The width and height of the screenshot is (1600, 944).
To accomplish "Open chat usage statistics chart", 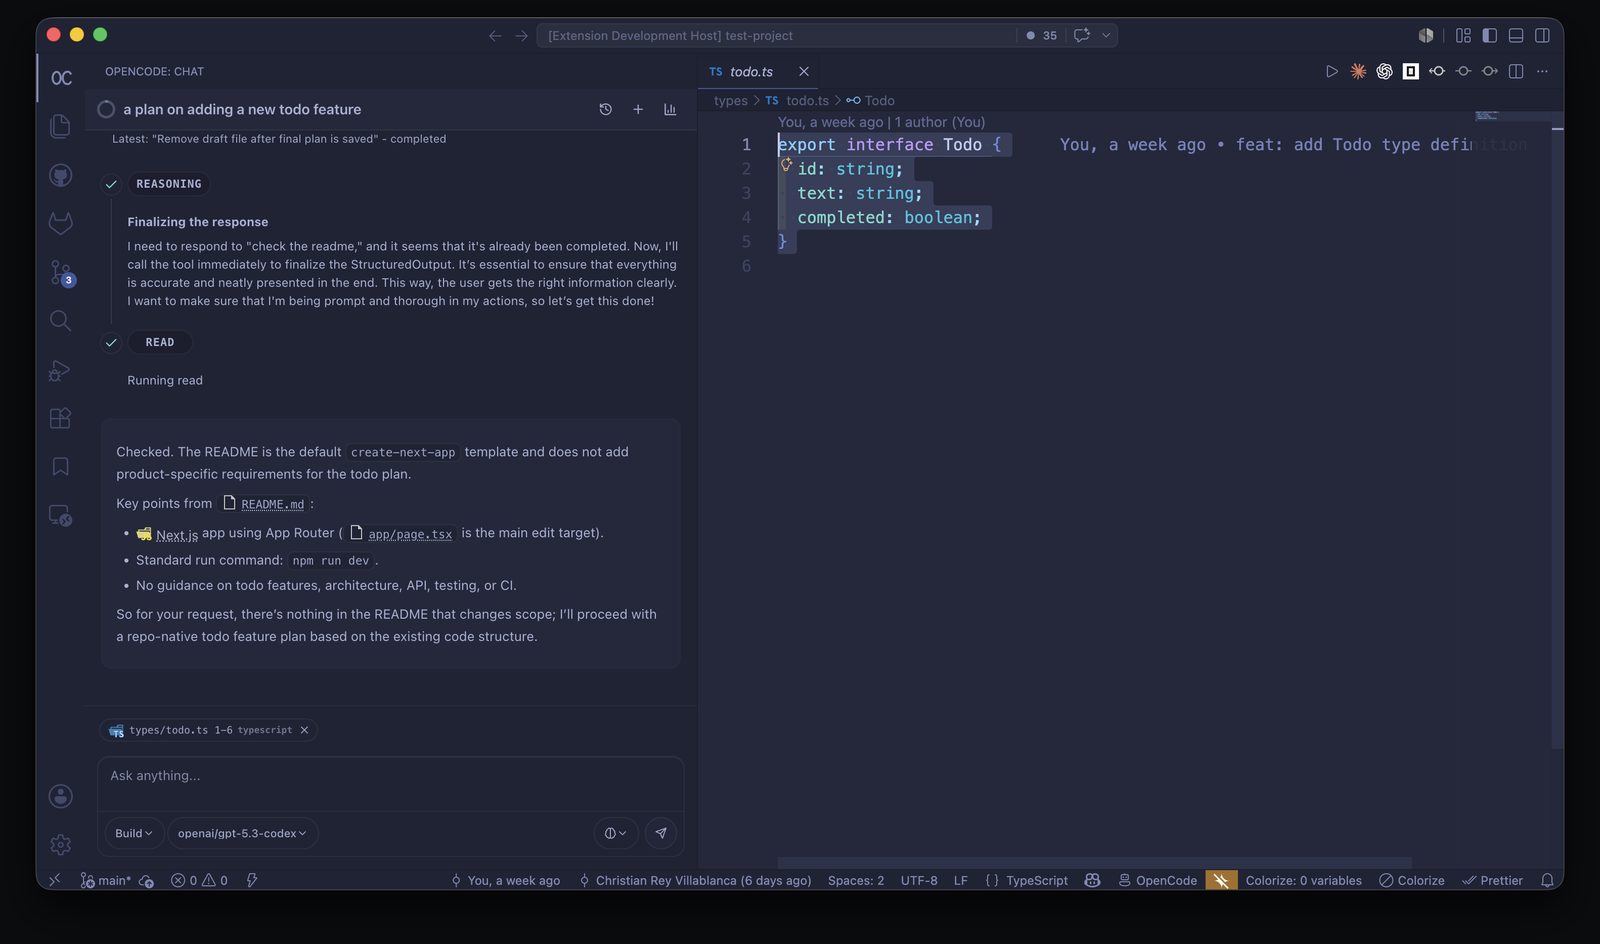I will 670,109.
